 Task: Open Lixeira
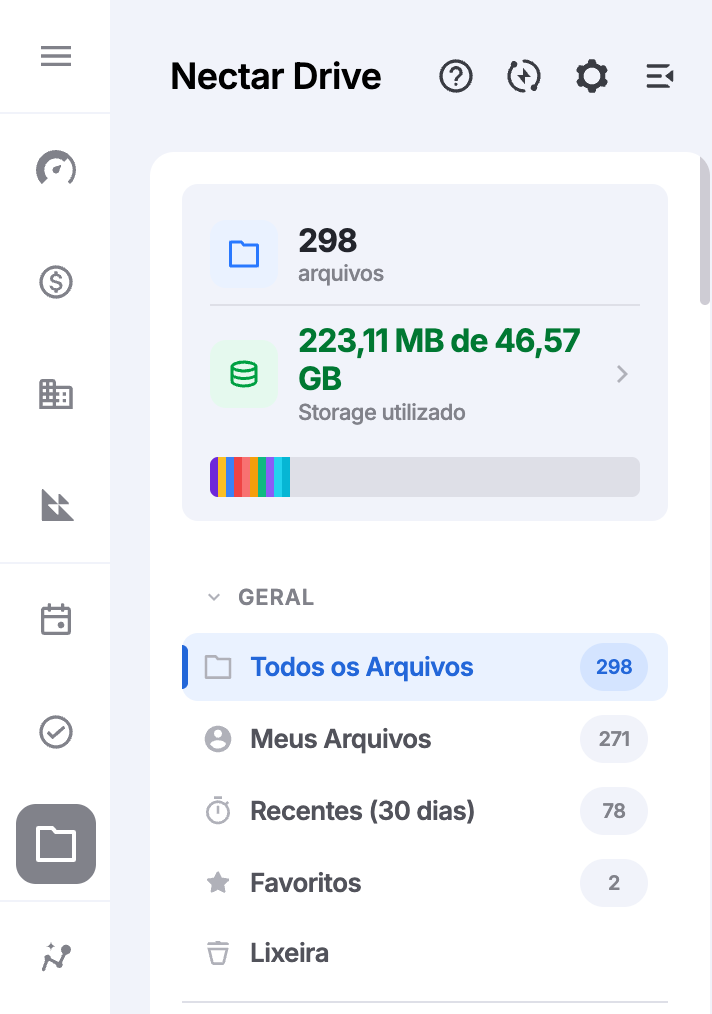pyautogui.click(x=425, y=953)
